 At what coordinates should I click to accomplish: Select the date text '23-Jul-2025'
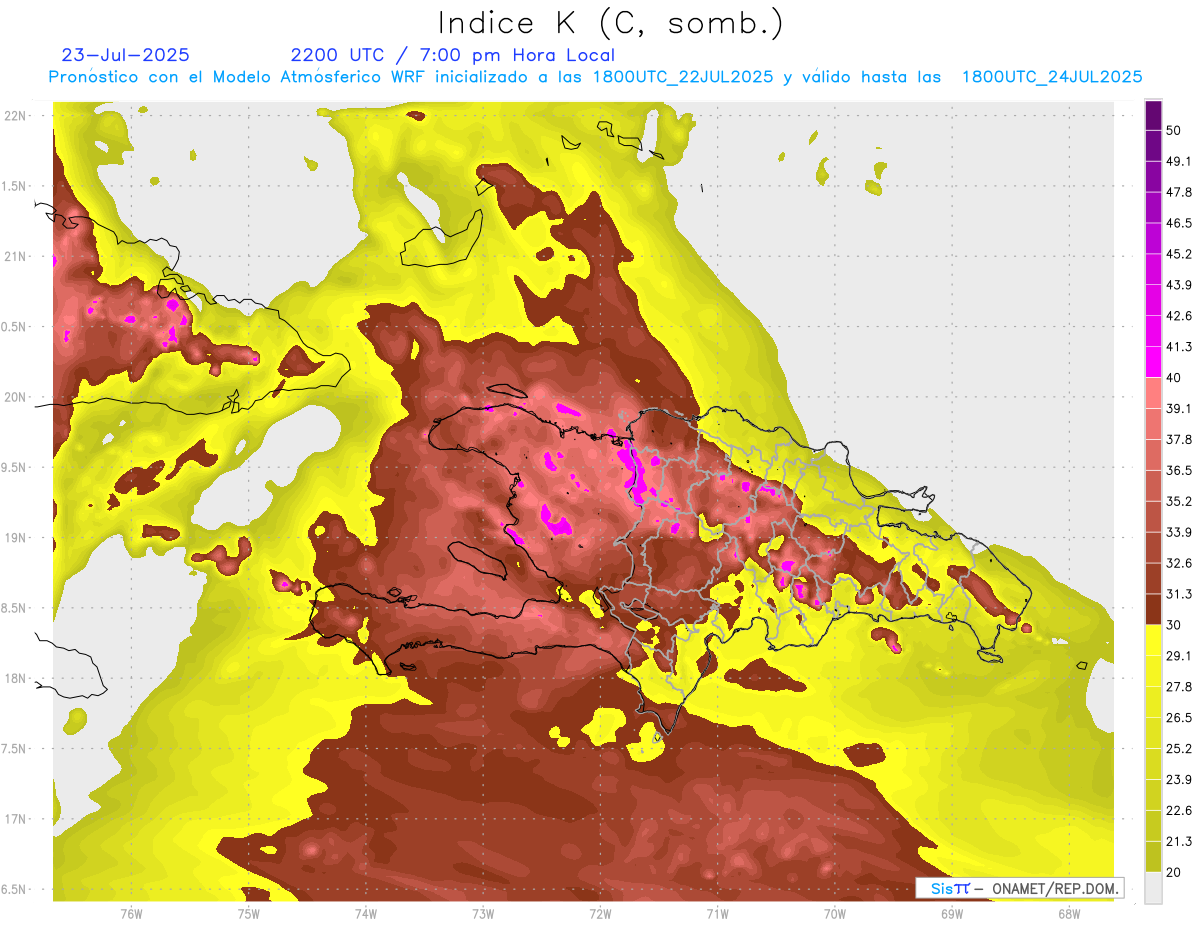coord(125,55)
